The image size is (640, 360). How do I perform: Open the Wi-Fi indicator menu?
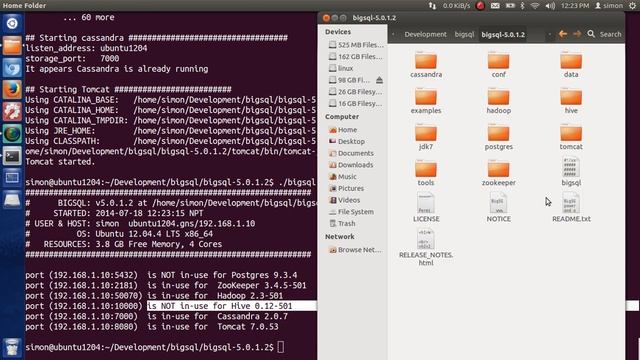coord(535,6)
